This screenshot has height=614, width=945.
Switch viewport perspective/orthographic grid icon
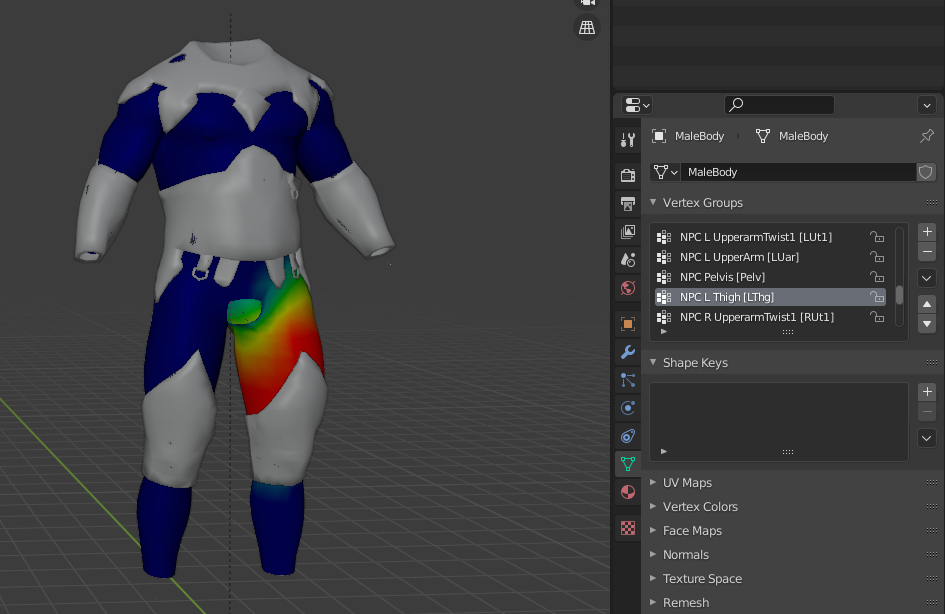pyautogui.click(x=586, y=27)
